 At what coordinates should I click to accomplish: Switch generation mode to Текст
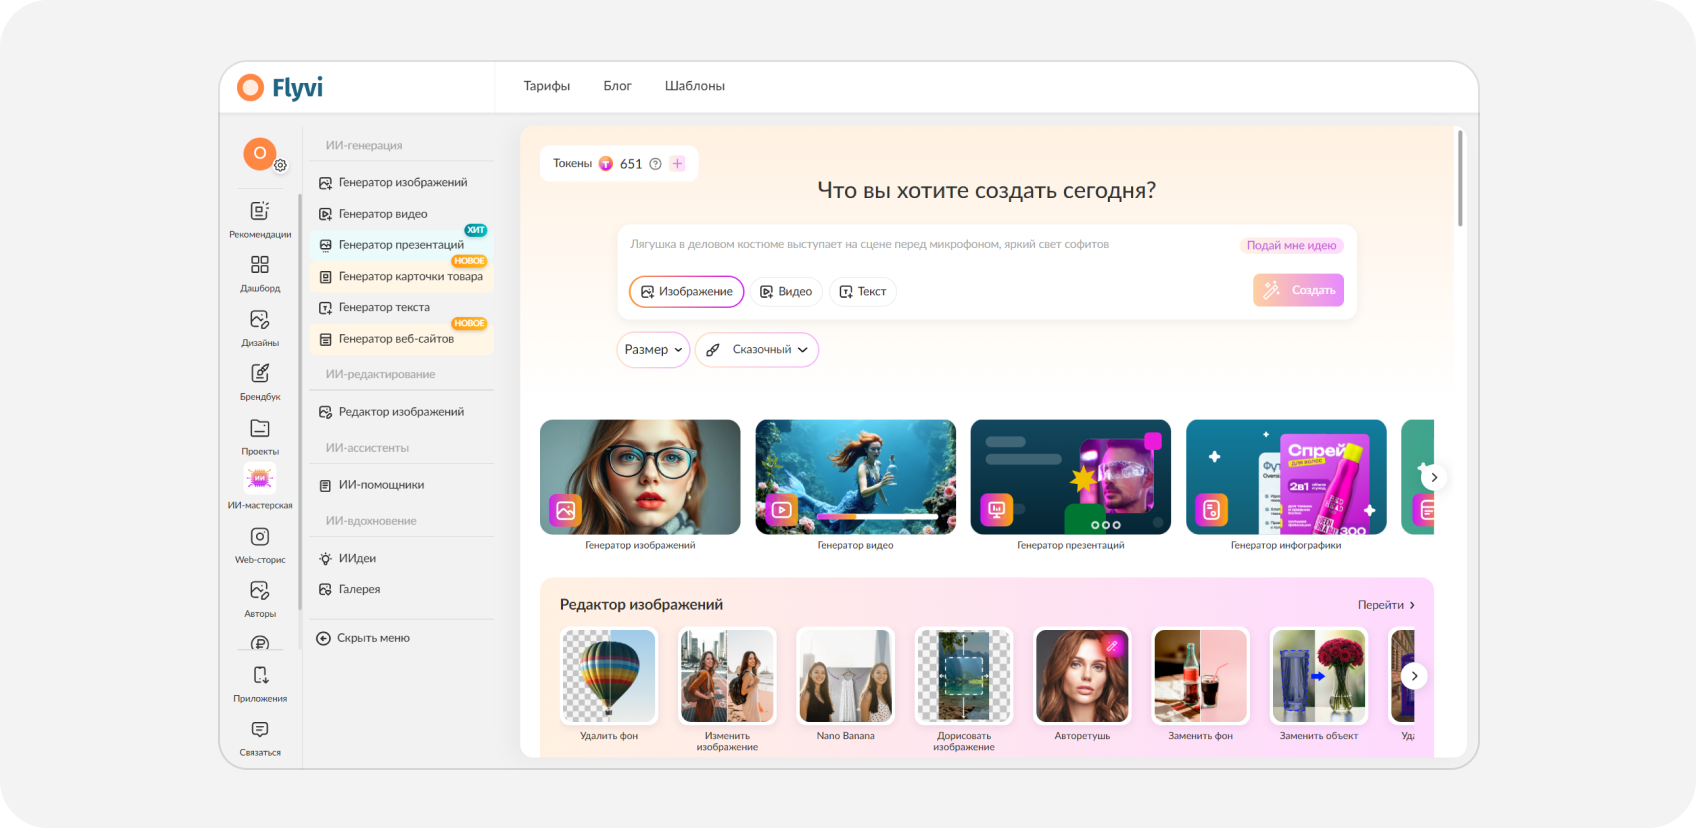tap(862, 291)
